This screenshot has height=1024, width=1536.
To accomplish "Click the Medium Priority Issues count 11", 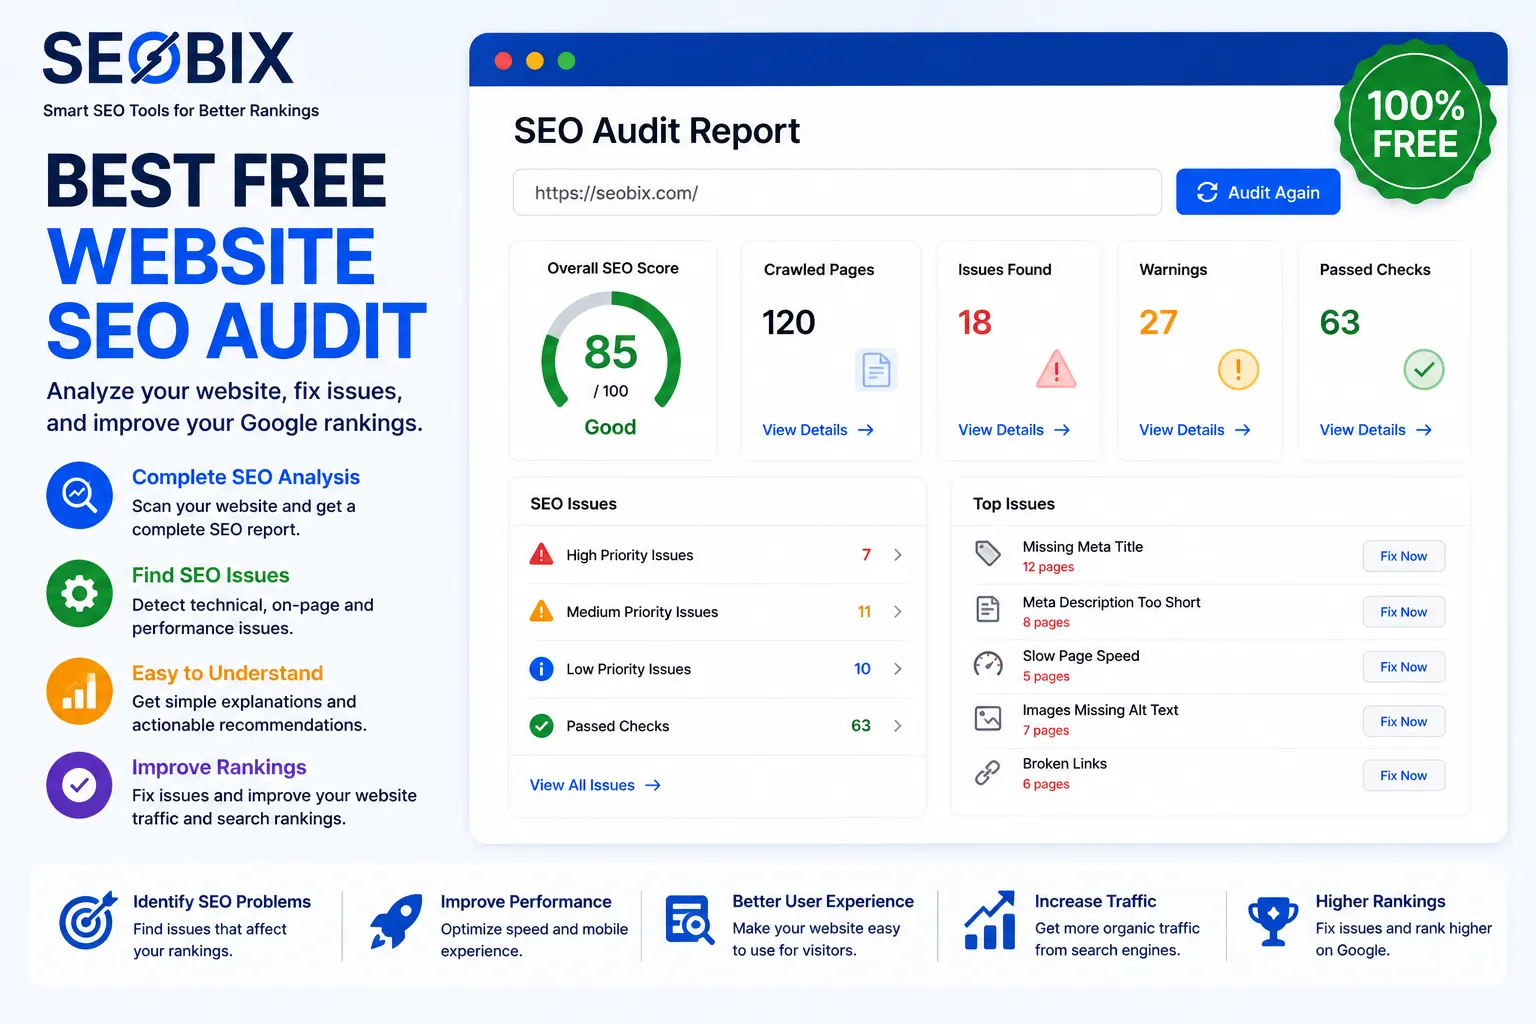I will click(864, 612).
